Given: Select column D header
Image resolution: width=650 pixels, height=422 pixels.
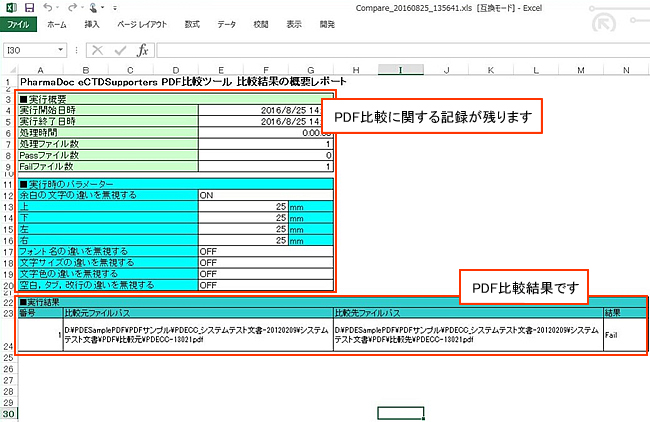Looking at the screenshot, I should tap(175, 69).
